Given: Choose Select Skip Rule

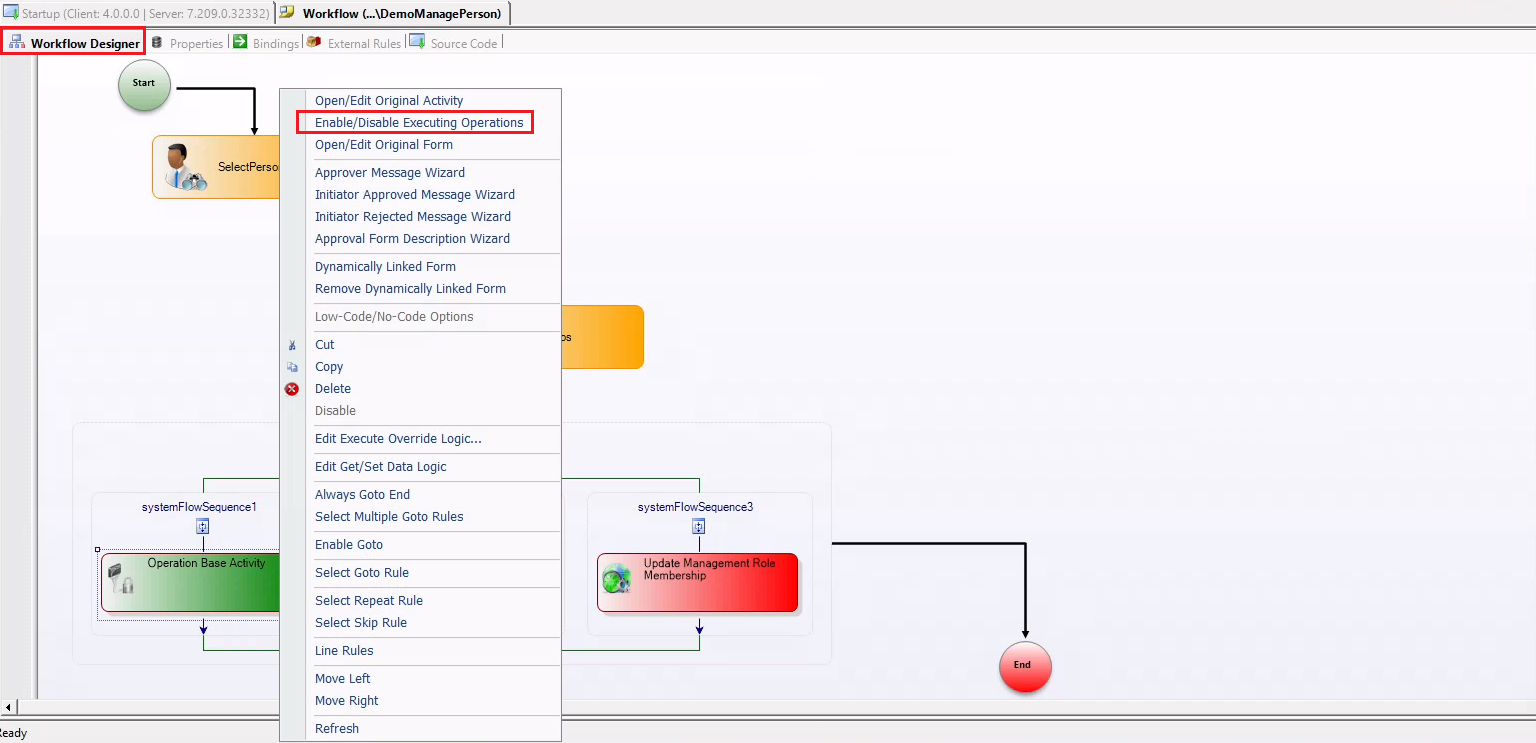Looking at the screenshot, I should pos(361,623).
